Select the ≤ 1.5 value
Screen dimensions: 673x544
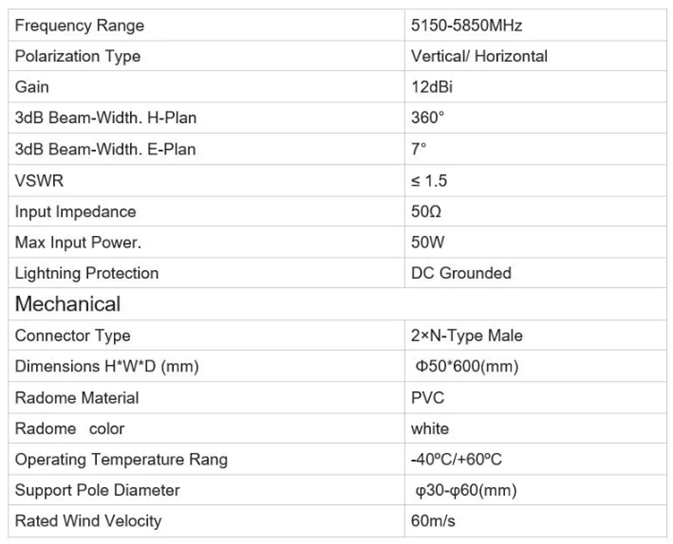(431, 181)
